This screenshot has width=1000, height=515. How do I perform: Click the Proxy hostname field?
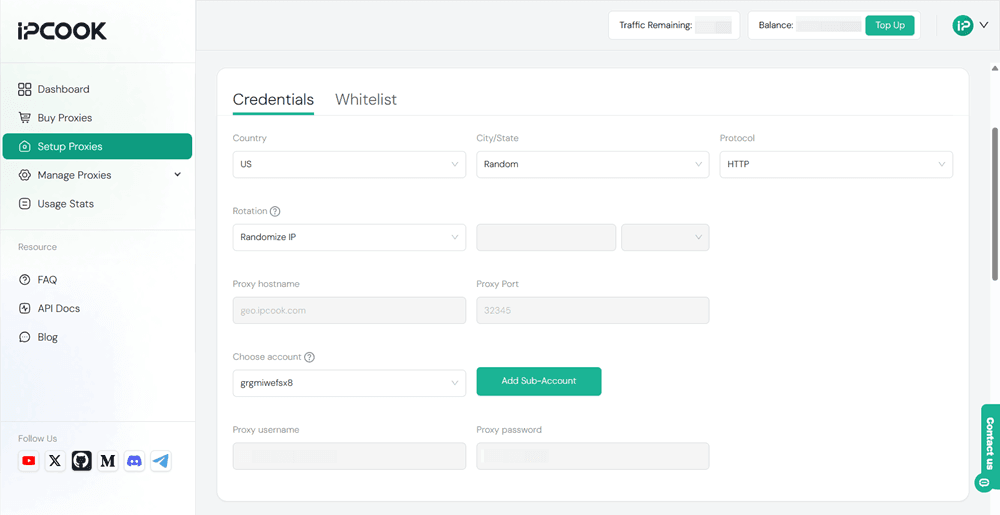click(x=348, y=310)
